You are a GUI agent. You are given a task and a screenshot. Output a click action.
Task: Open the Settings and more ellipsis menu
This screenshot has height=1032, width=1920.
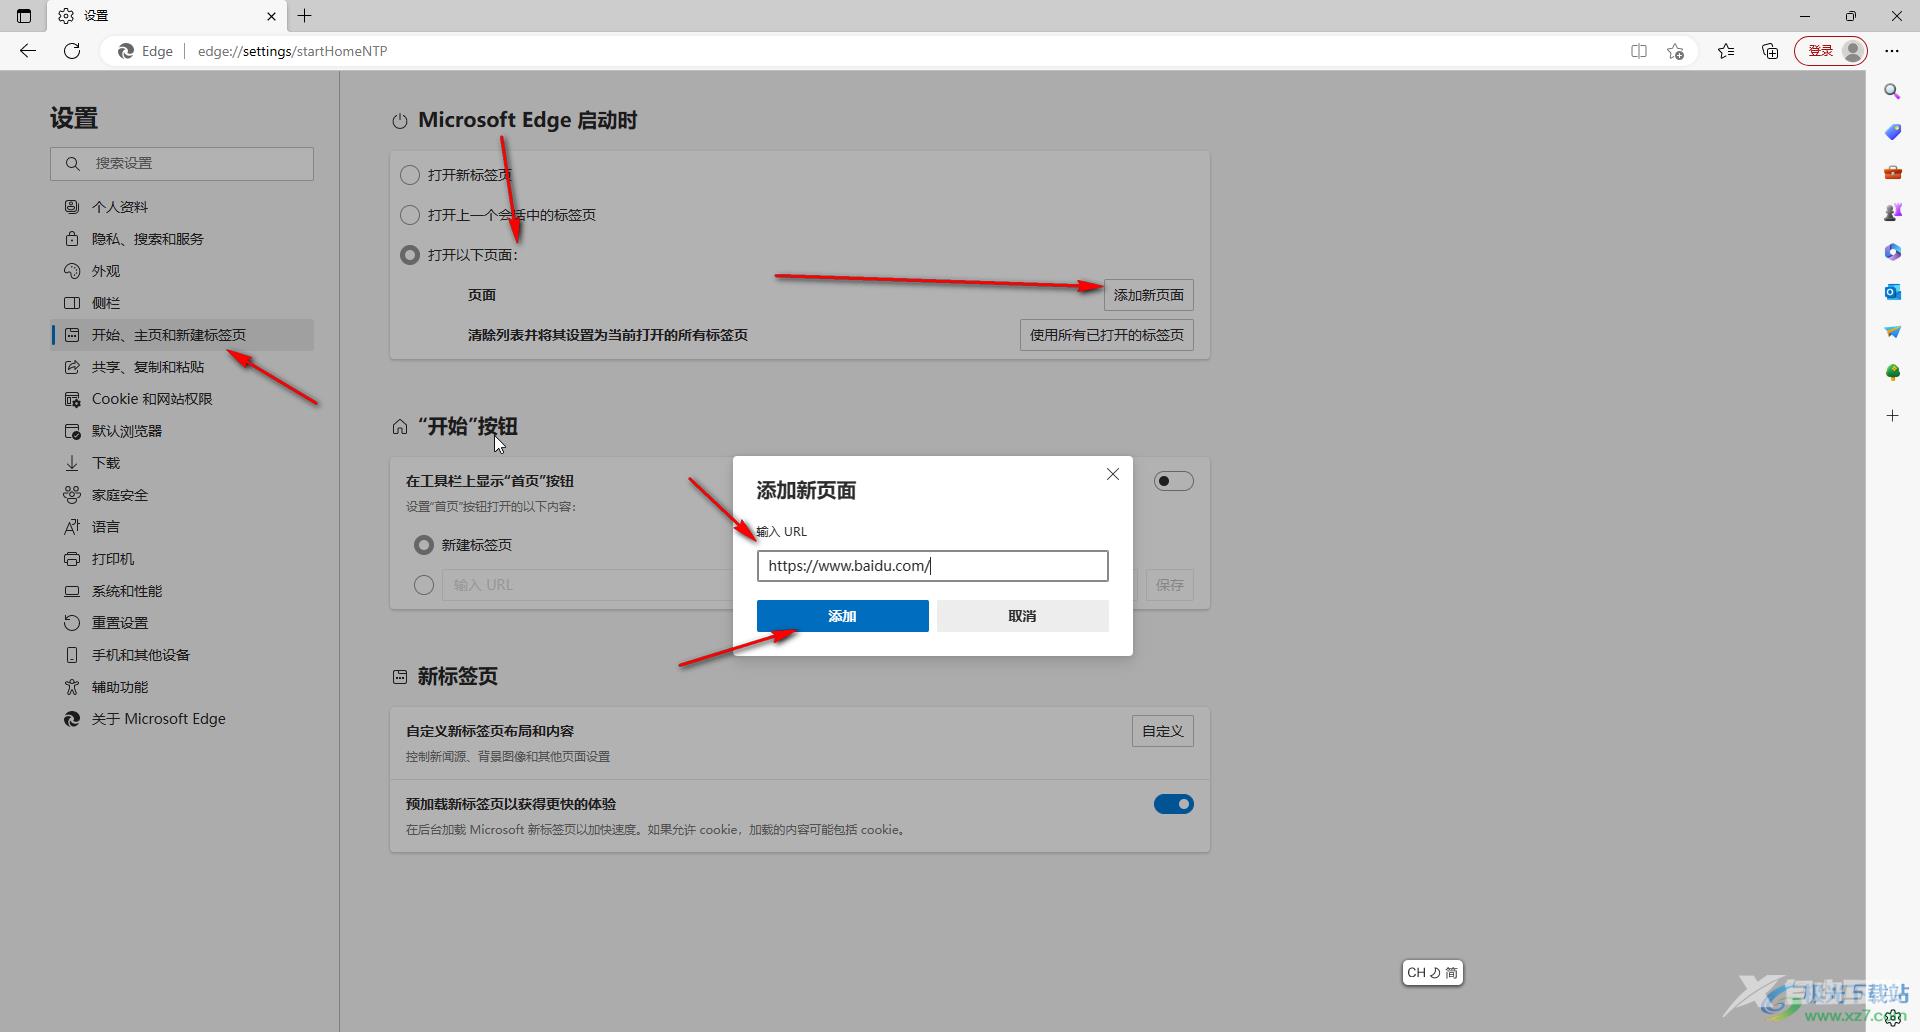pyautogui.click(x=1892, y=51)
